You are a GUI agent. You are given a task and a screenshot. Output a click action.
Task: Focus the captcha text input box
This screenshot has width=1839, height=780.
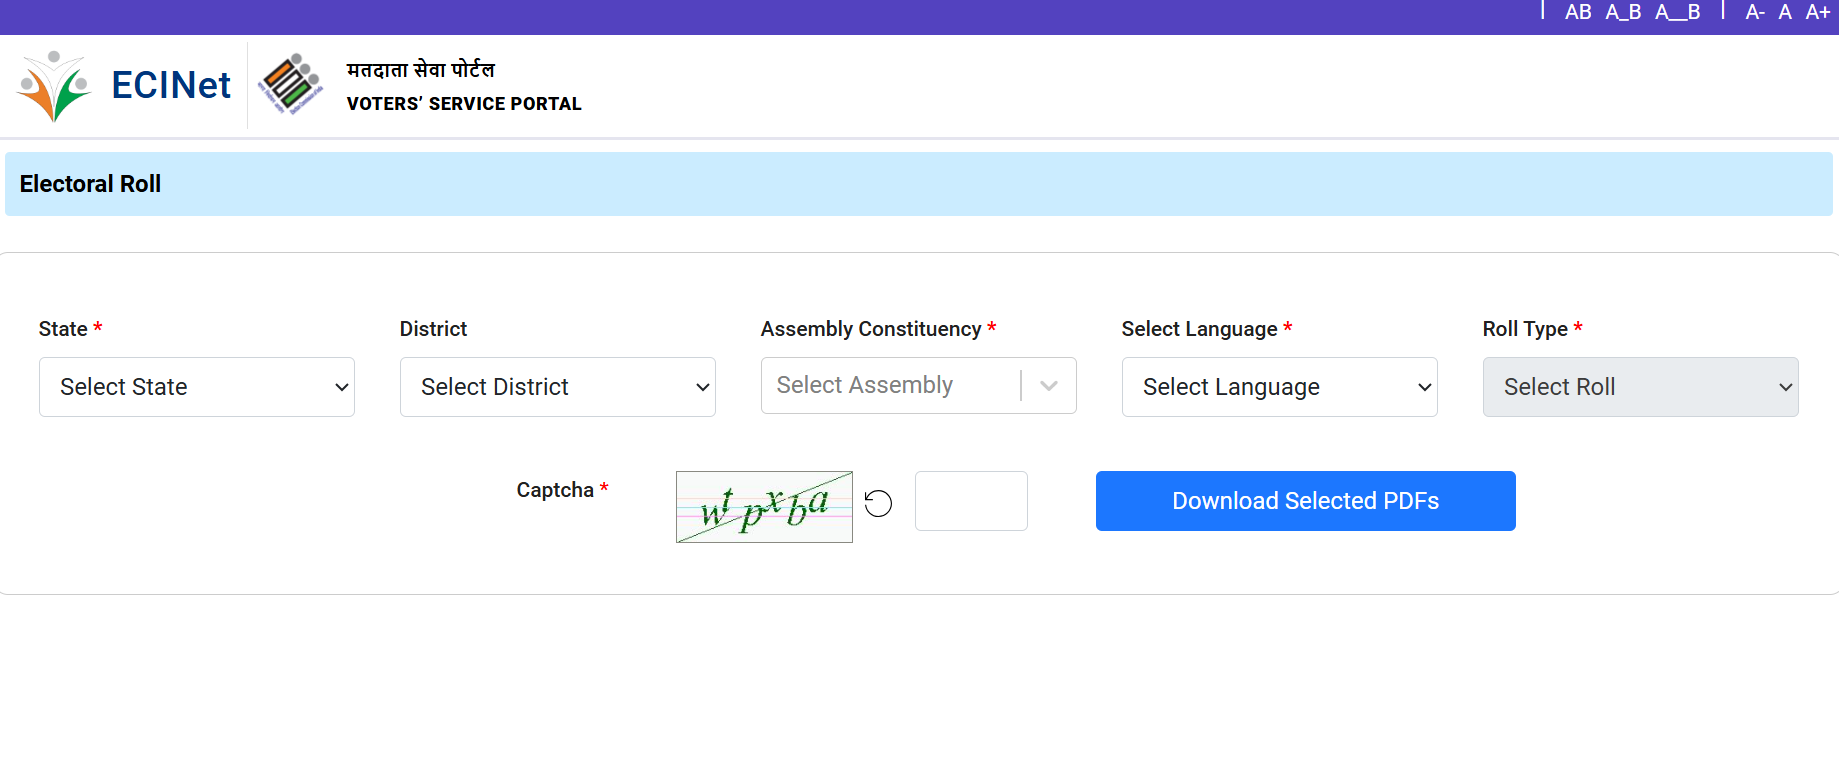point(971,501)
